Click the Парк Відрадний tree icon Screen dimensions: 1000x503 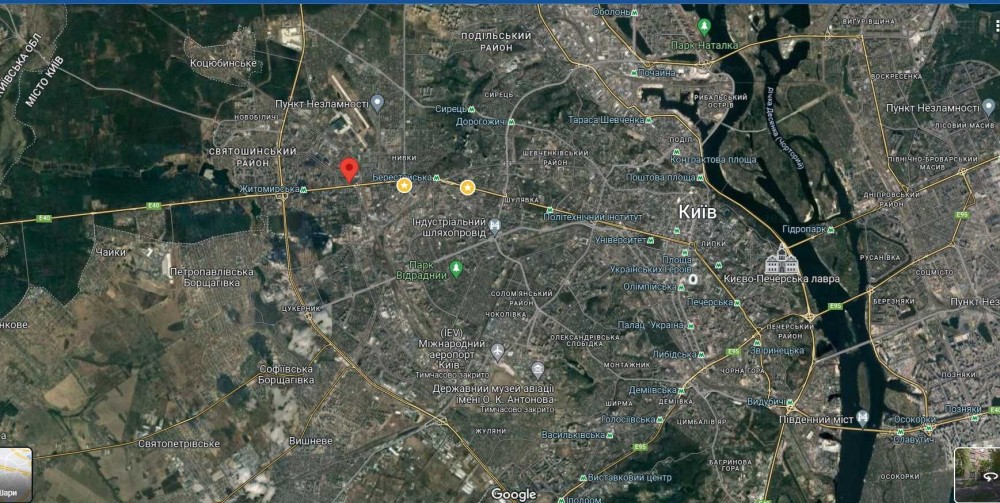(x=455, y=269)
